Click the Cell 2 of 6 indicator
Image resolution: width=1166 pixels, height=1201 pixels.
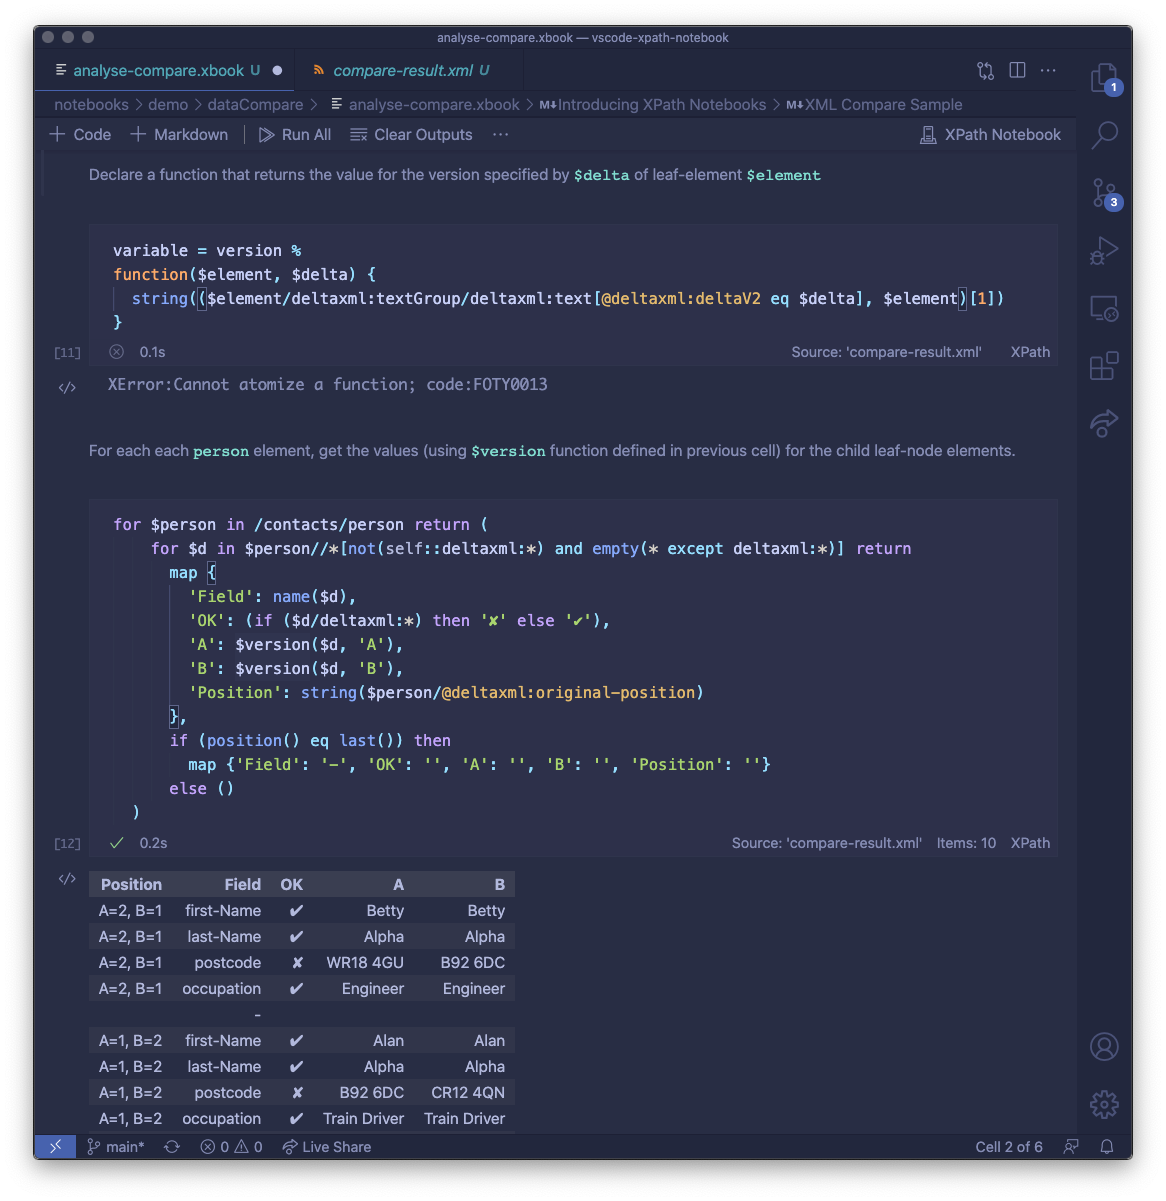[x=1008, y=1146]
